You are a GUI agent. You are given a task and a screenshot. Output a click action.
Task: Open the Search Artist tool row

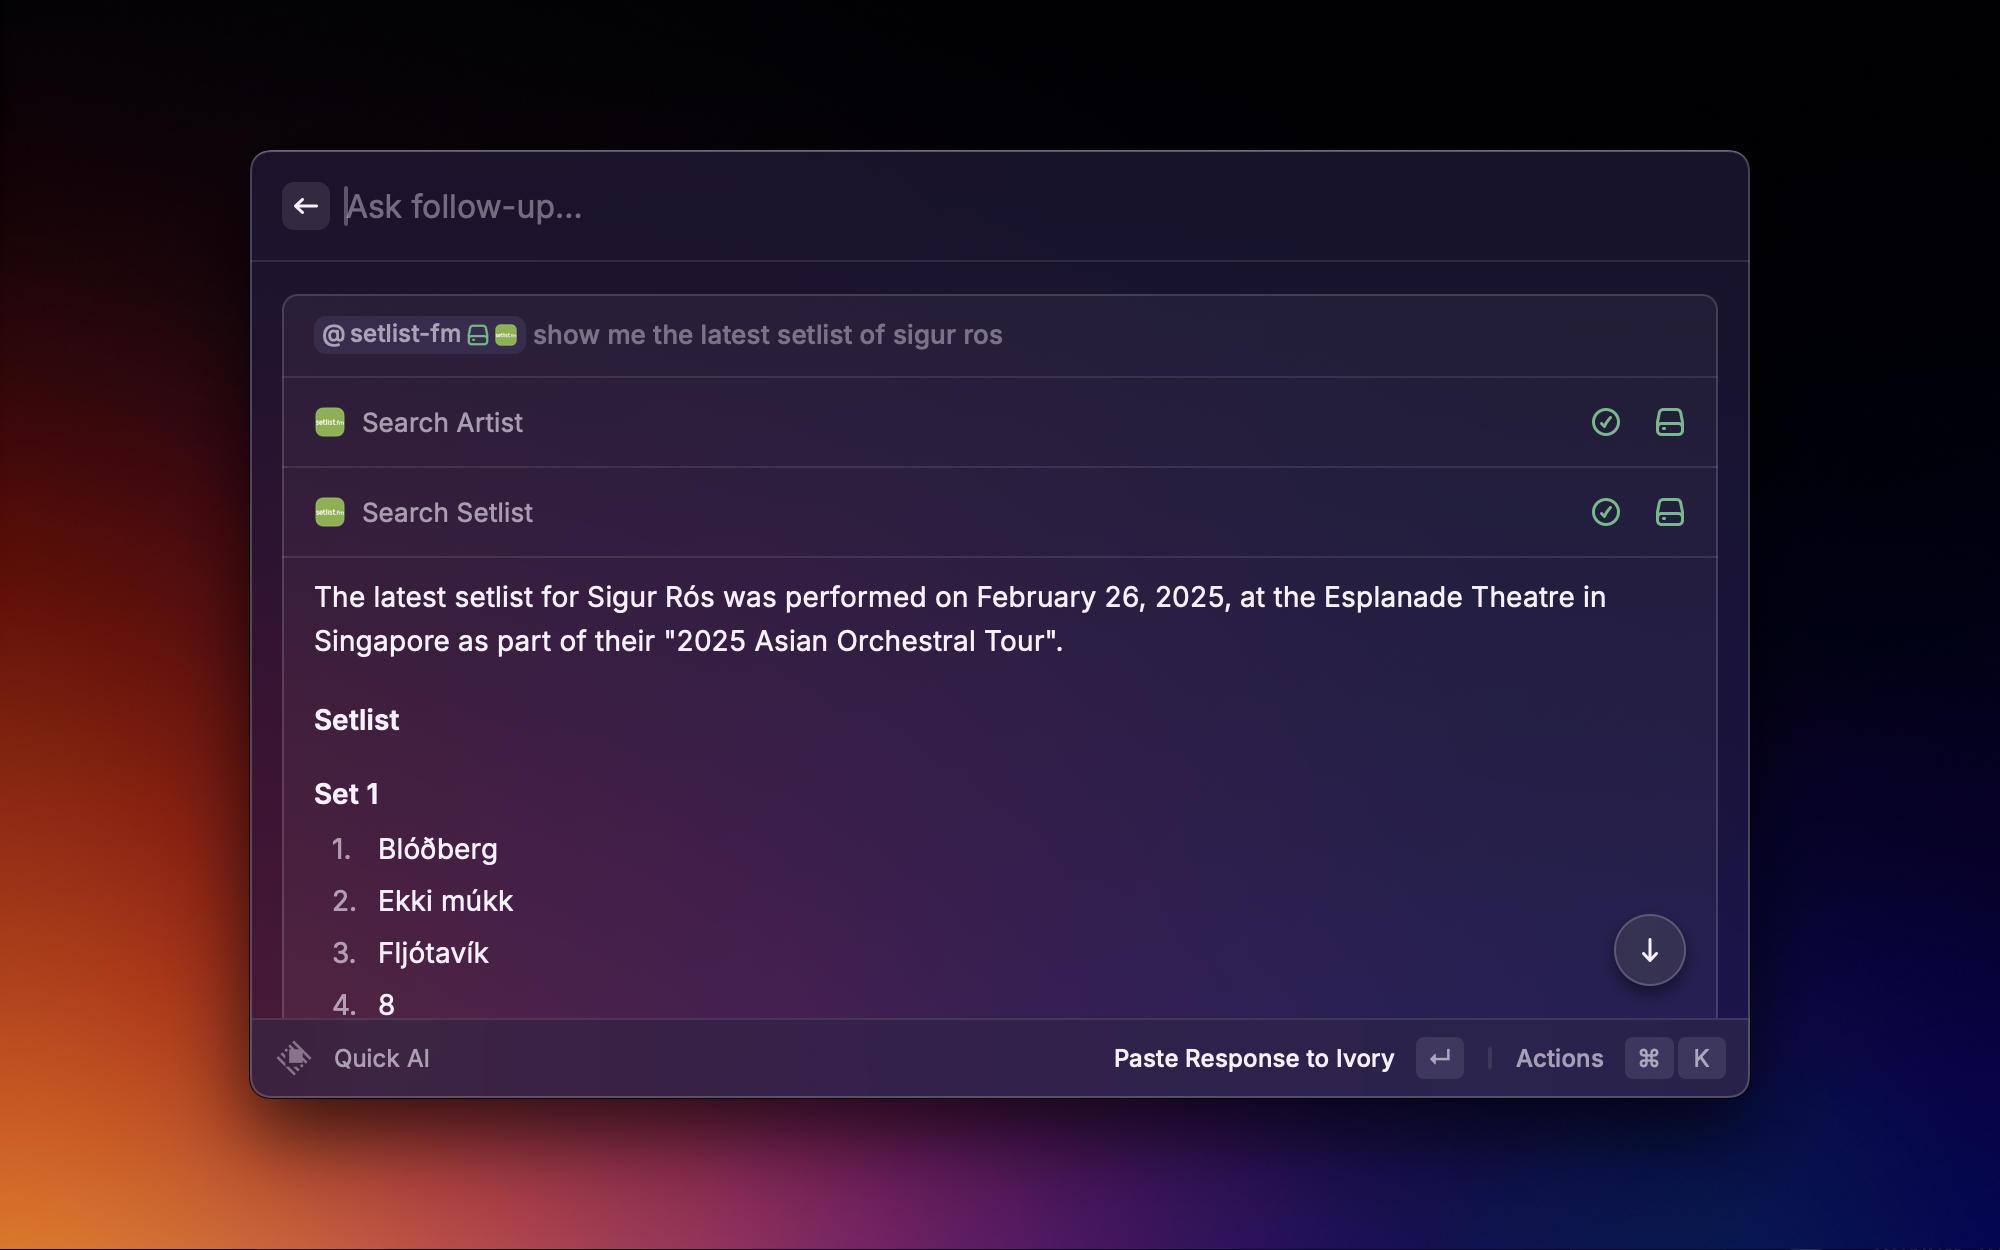(1000, 422)
